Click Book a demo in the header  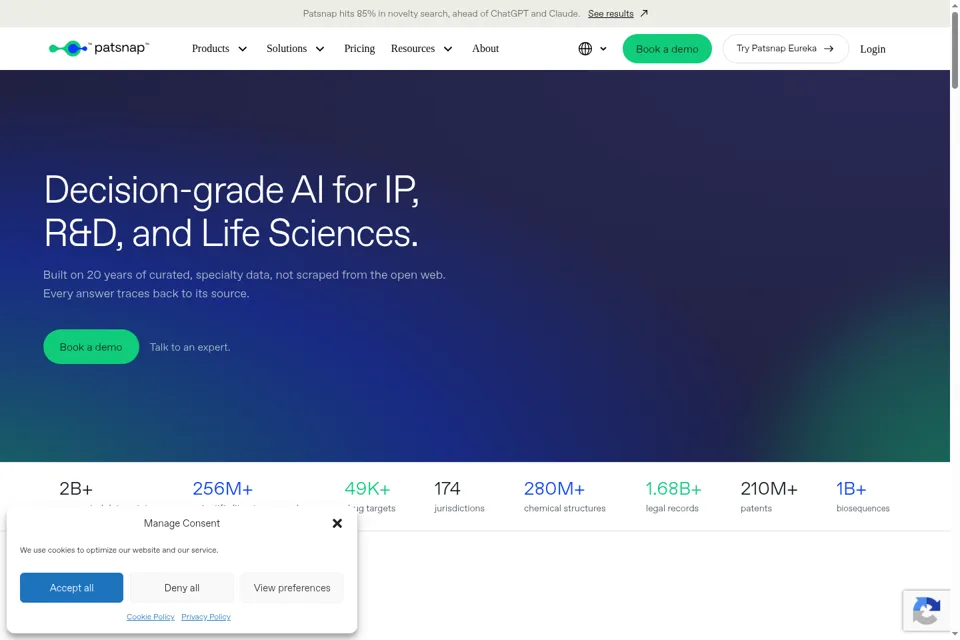(x=667, y=48)
